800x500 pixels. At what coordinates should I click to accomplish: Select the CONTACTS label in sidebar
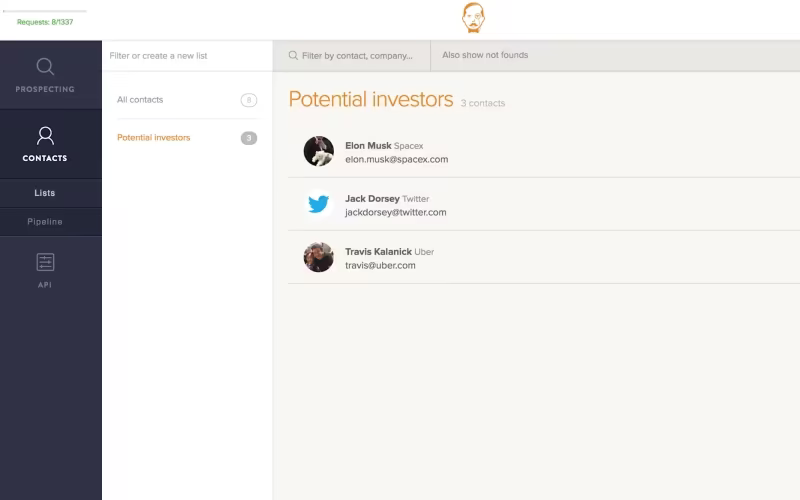(x=45, y=158)
